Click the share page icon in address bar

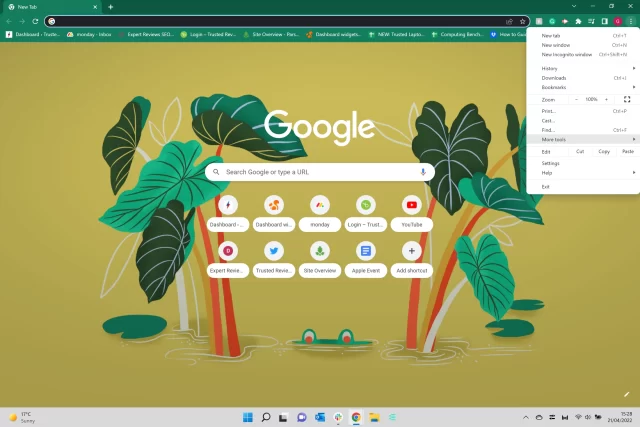509,21
